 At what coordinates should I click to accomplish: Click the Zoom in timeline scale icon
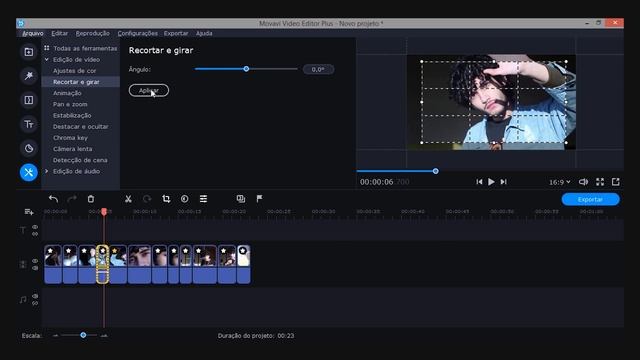[104, 336]
